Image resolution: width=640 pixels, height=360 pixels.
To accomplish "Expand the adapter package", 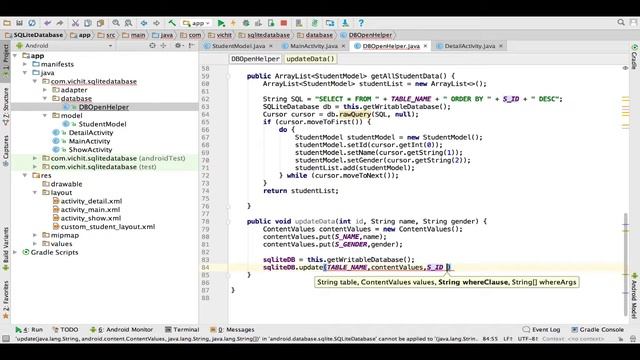I will pyautogui.click(x=45, y=90).
